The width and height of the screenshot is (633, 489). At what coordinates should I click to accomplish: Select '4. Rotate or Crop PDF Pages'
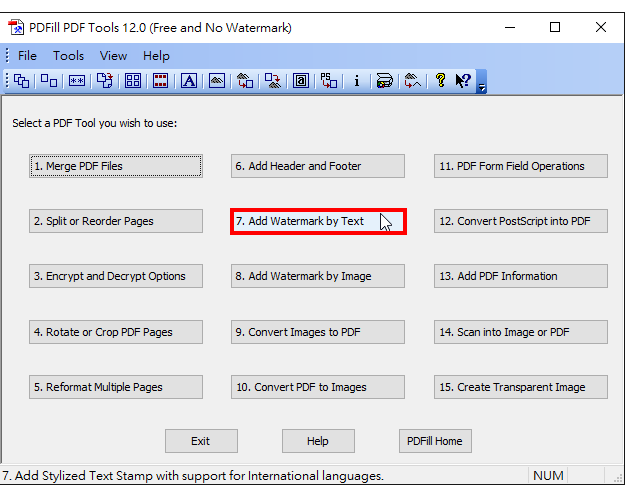116,332
